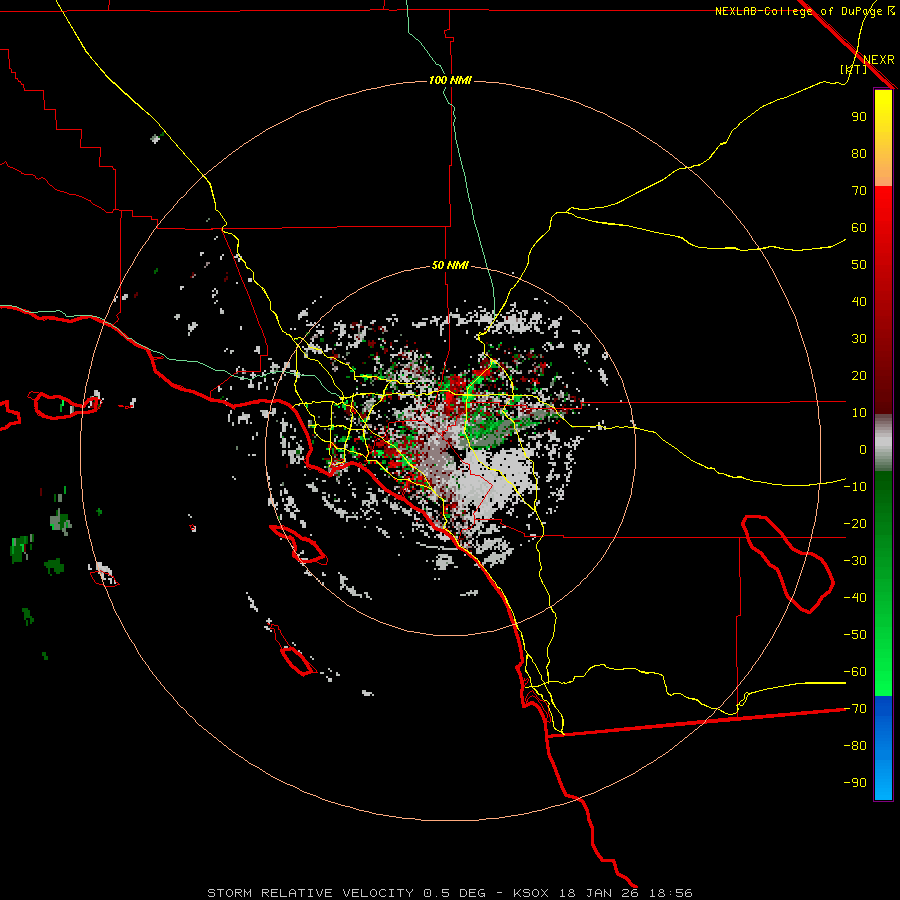Click the -60 scale label
Image resolution: width=900 pixels, height=900 pixels.
tap(855, 672)
